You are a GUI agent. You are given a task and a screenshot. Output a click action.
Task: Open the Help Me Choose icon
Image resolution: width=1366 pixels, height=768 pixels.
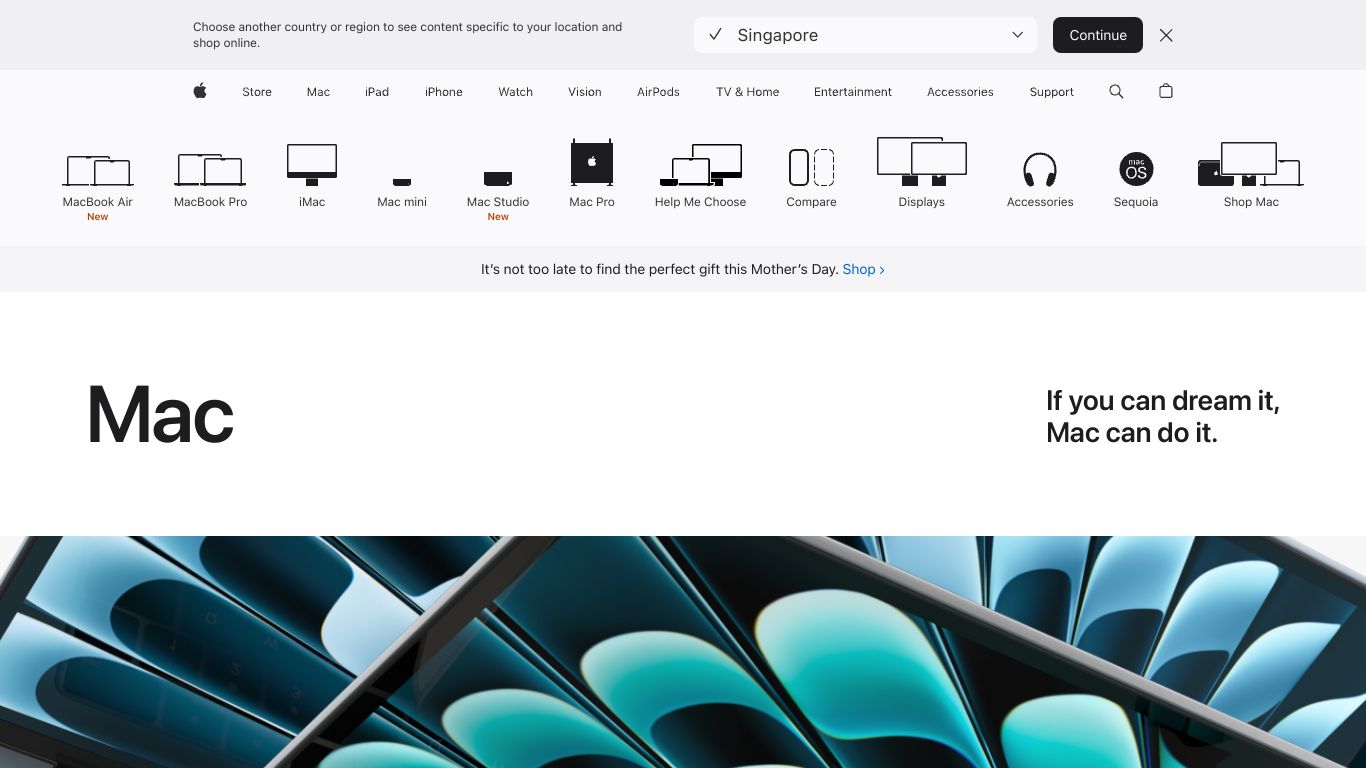coord(700,165)
